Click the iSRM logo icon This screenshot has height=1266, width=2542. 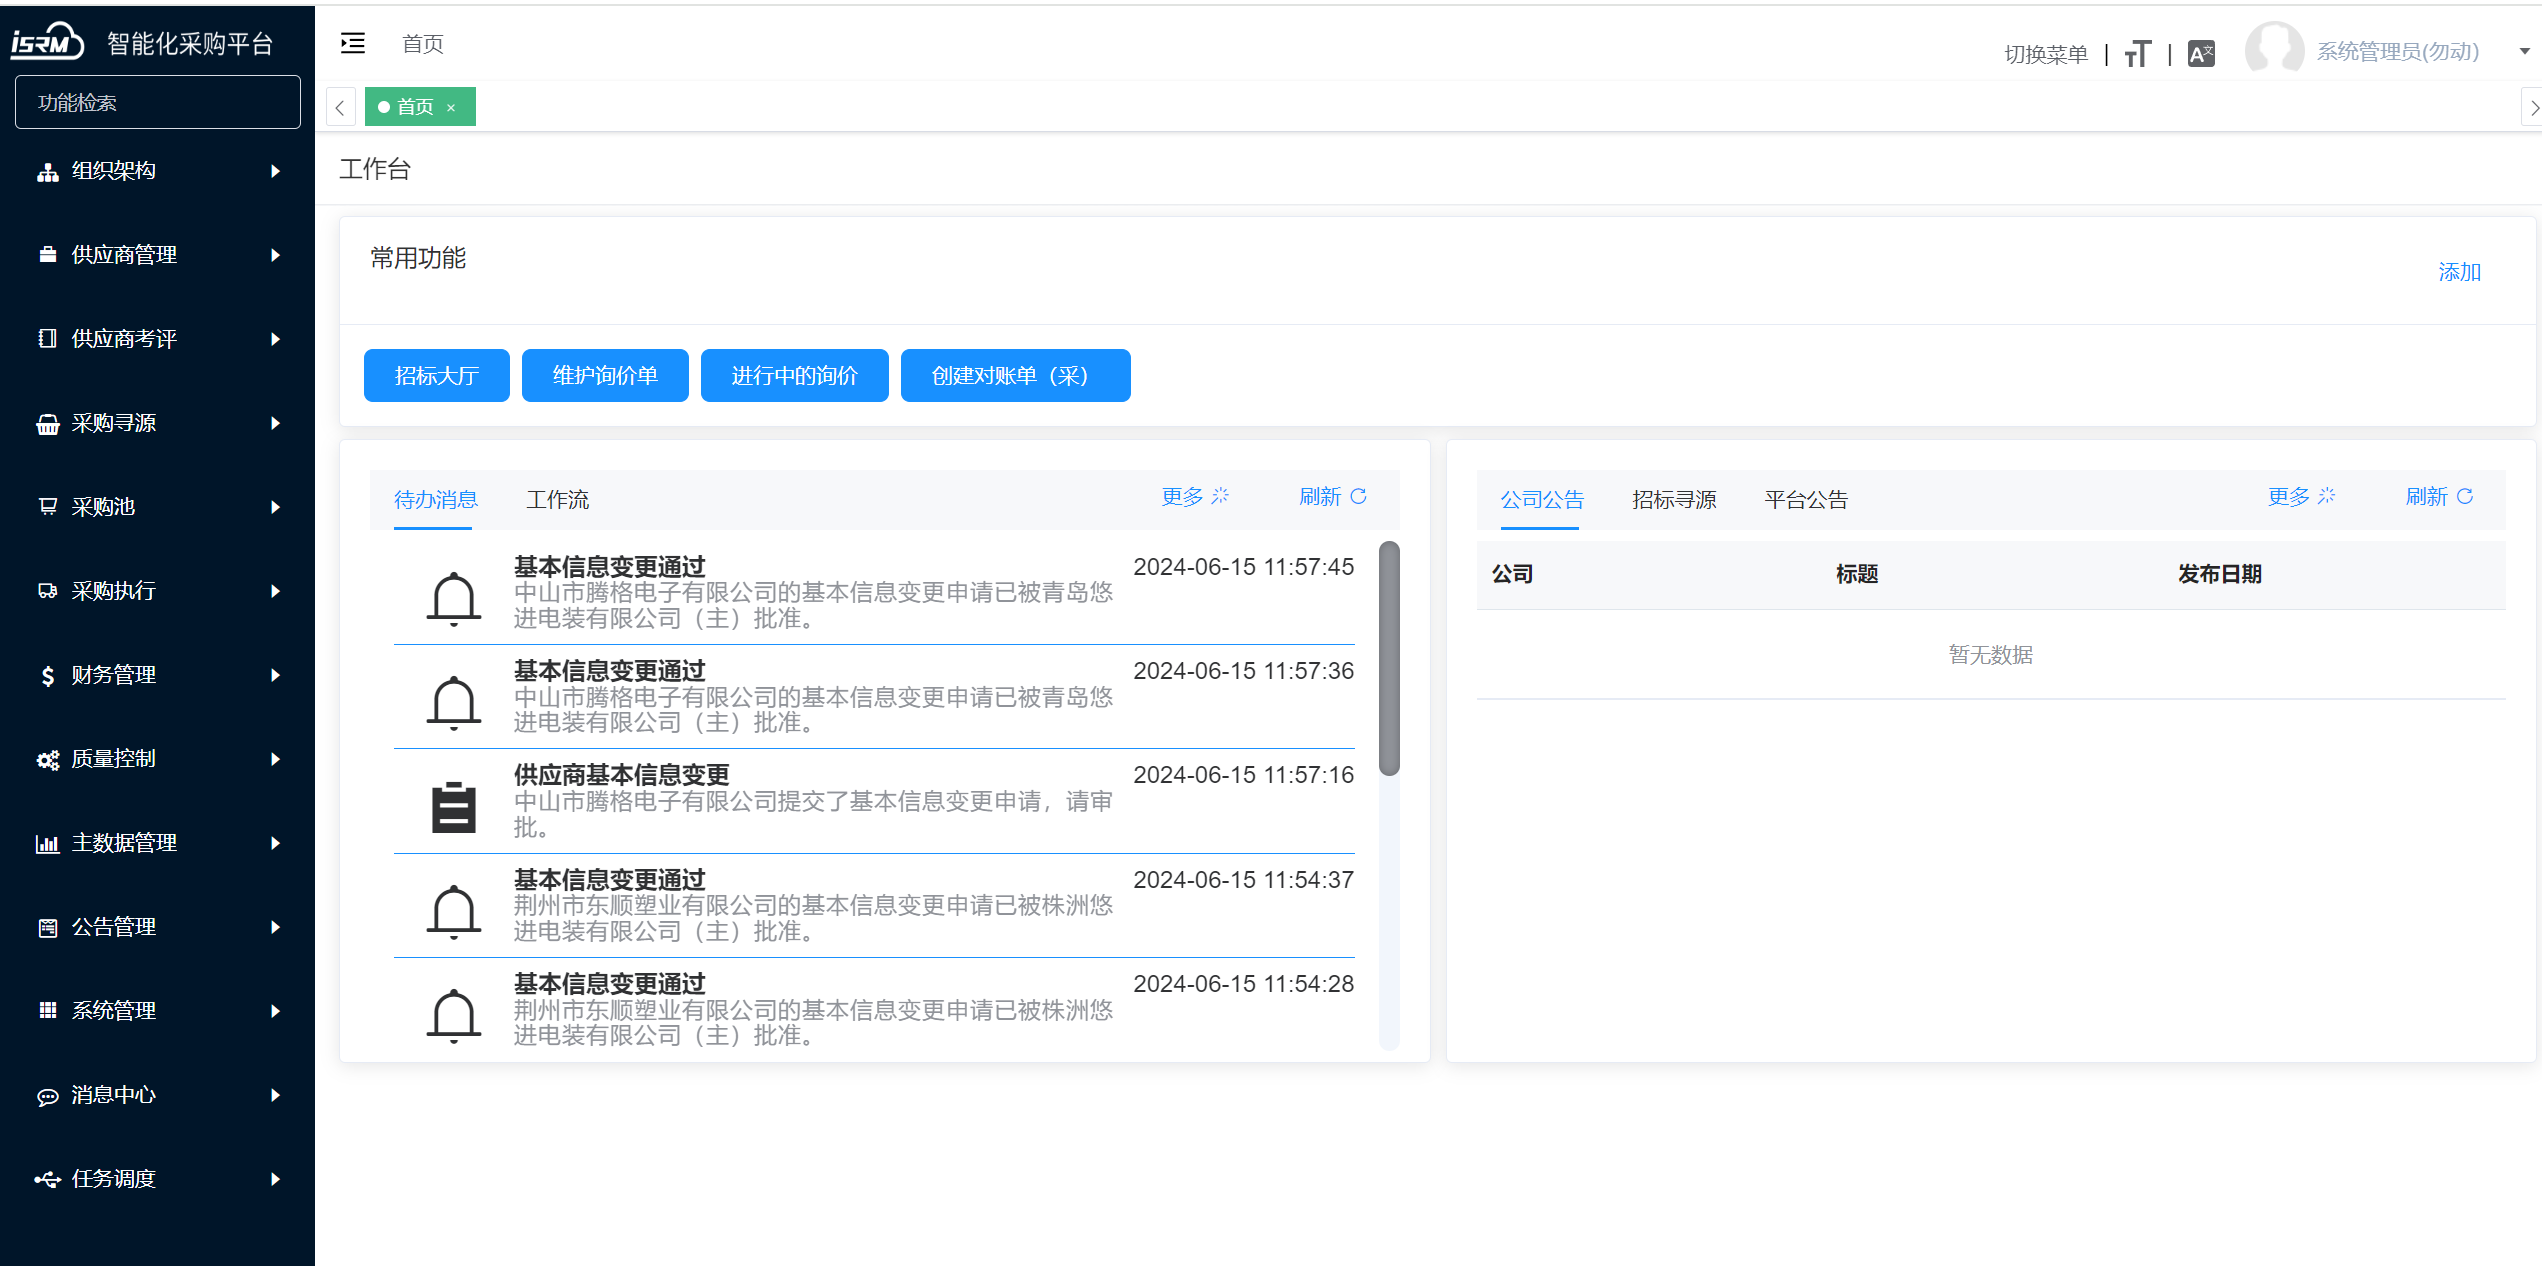[x=47, y=42]
